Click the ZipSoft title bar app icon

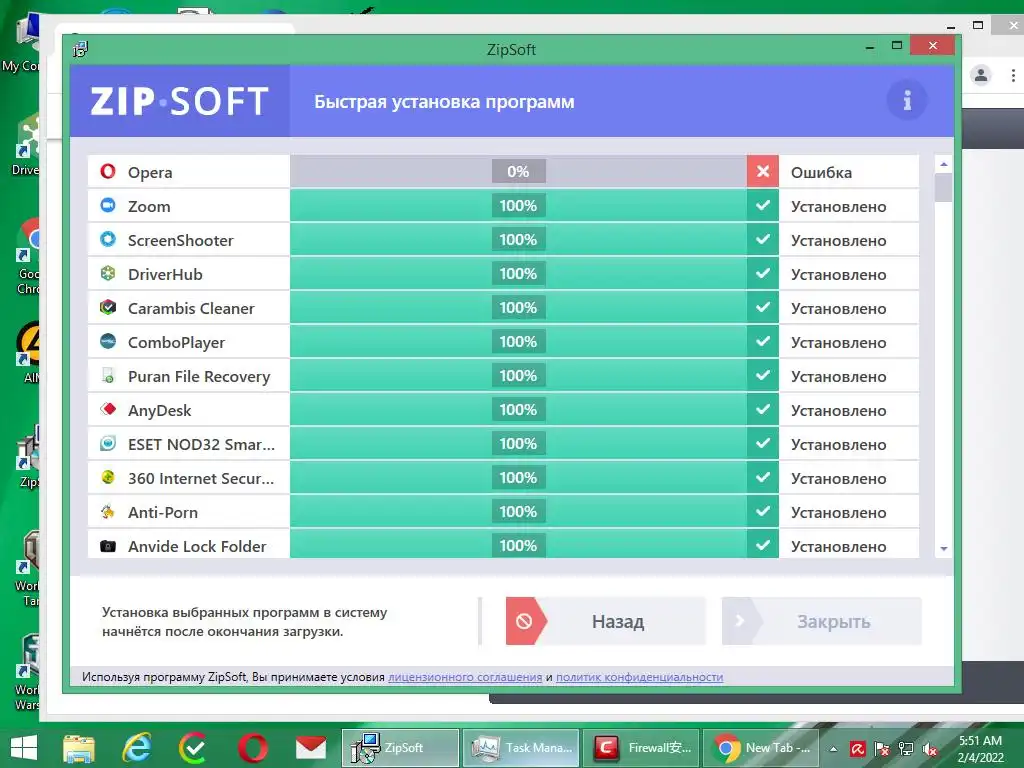pos(80,50)
